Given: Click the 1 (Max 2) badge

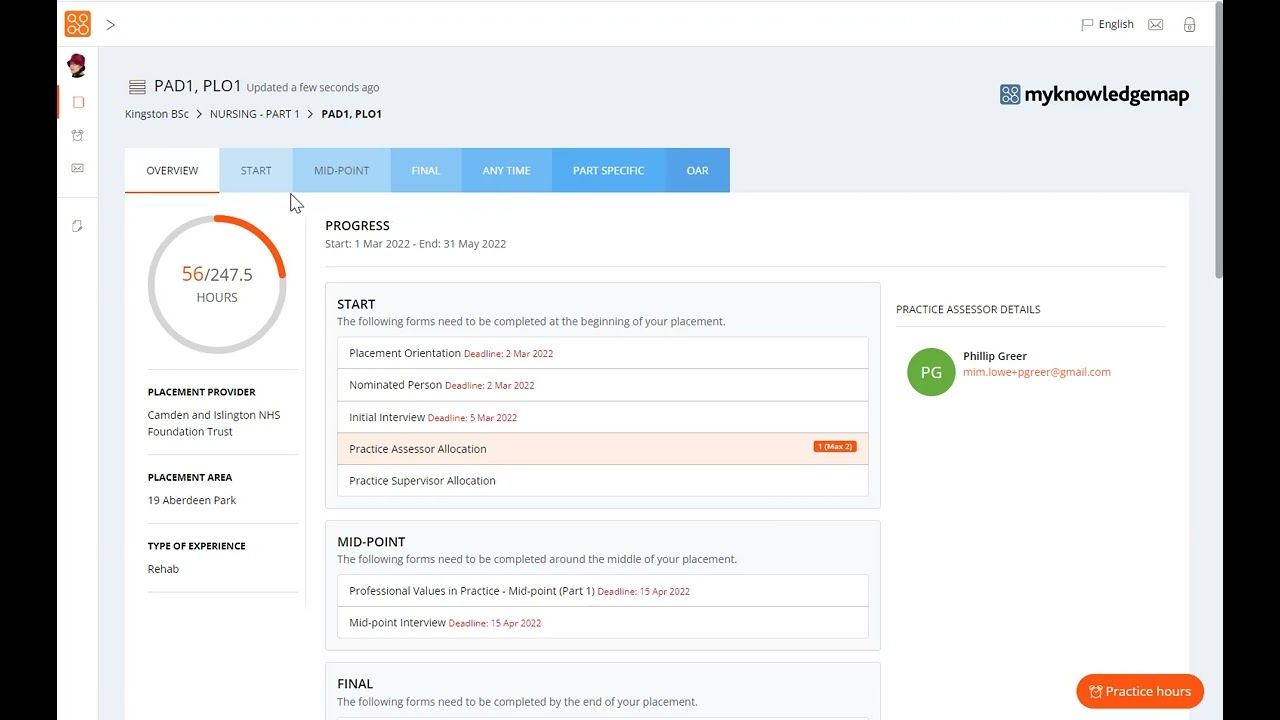Looking at the screenshot, I should [835, 447].
